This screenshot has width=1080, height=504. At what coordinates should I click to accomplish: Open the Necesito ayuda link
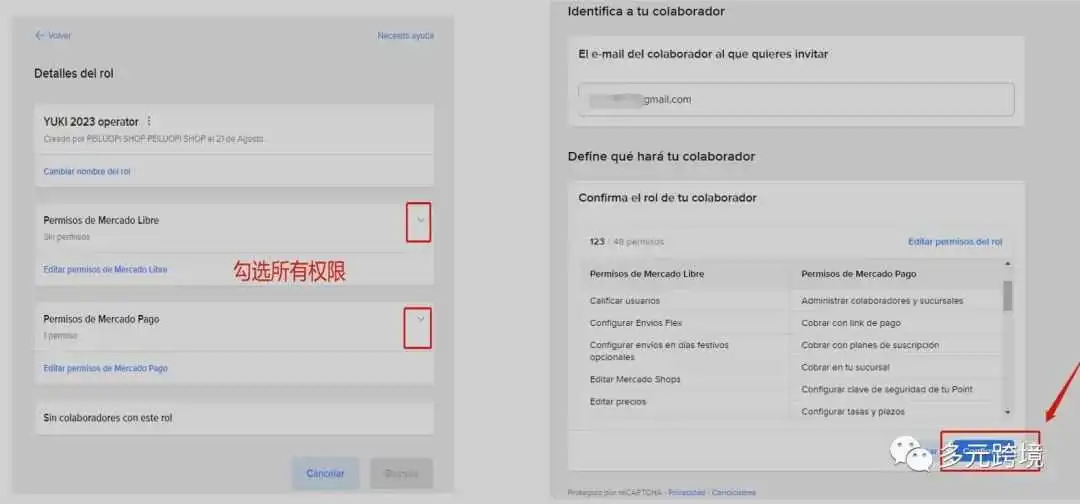coord(406,36)
